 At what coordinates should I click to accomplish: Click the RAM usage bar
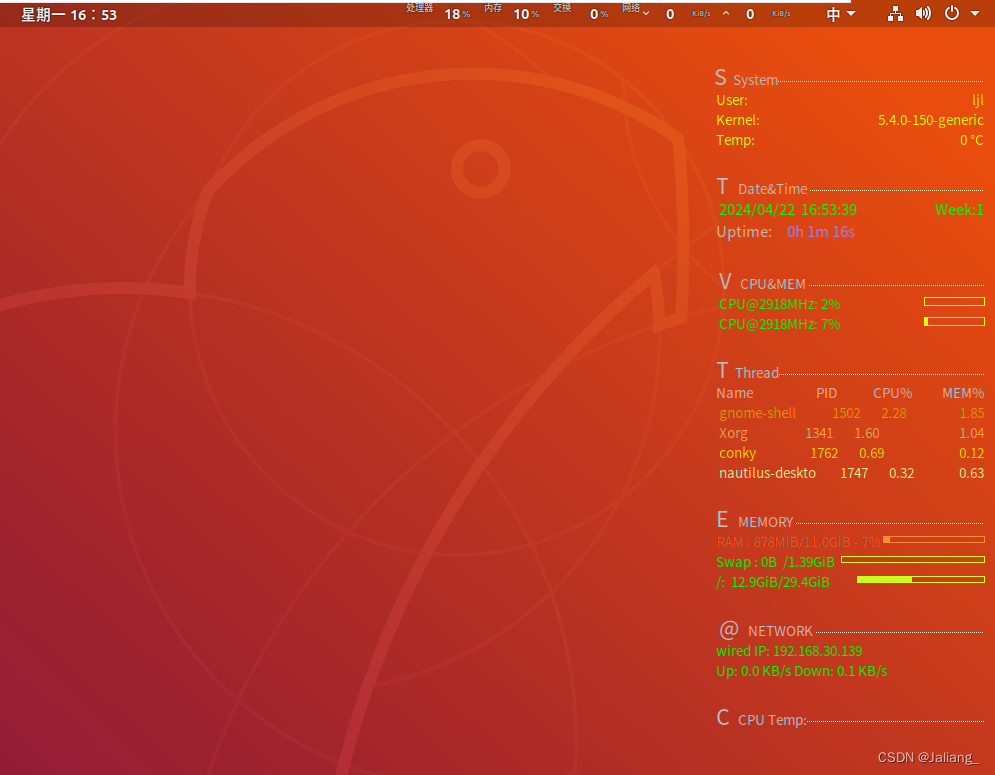coord(933,540)
